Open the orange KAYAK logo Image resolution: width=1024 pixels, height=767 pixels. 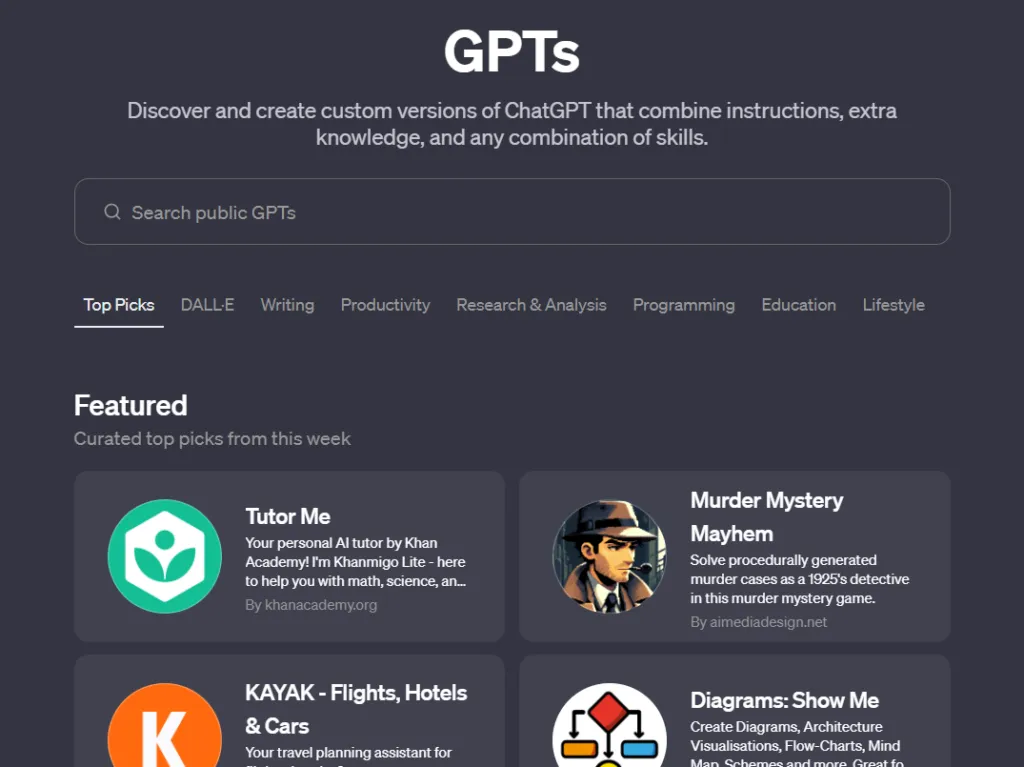click(165, 725)
